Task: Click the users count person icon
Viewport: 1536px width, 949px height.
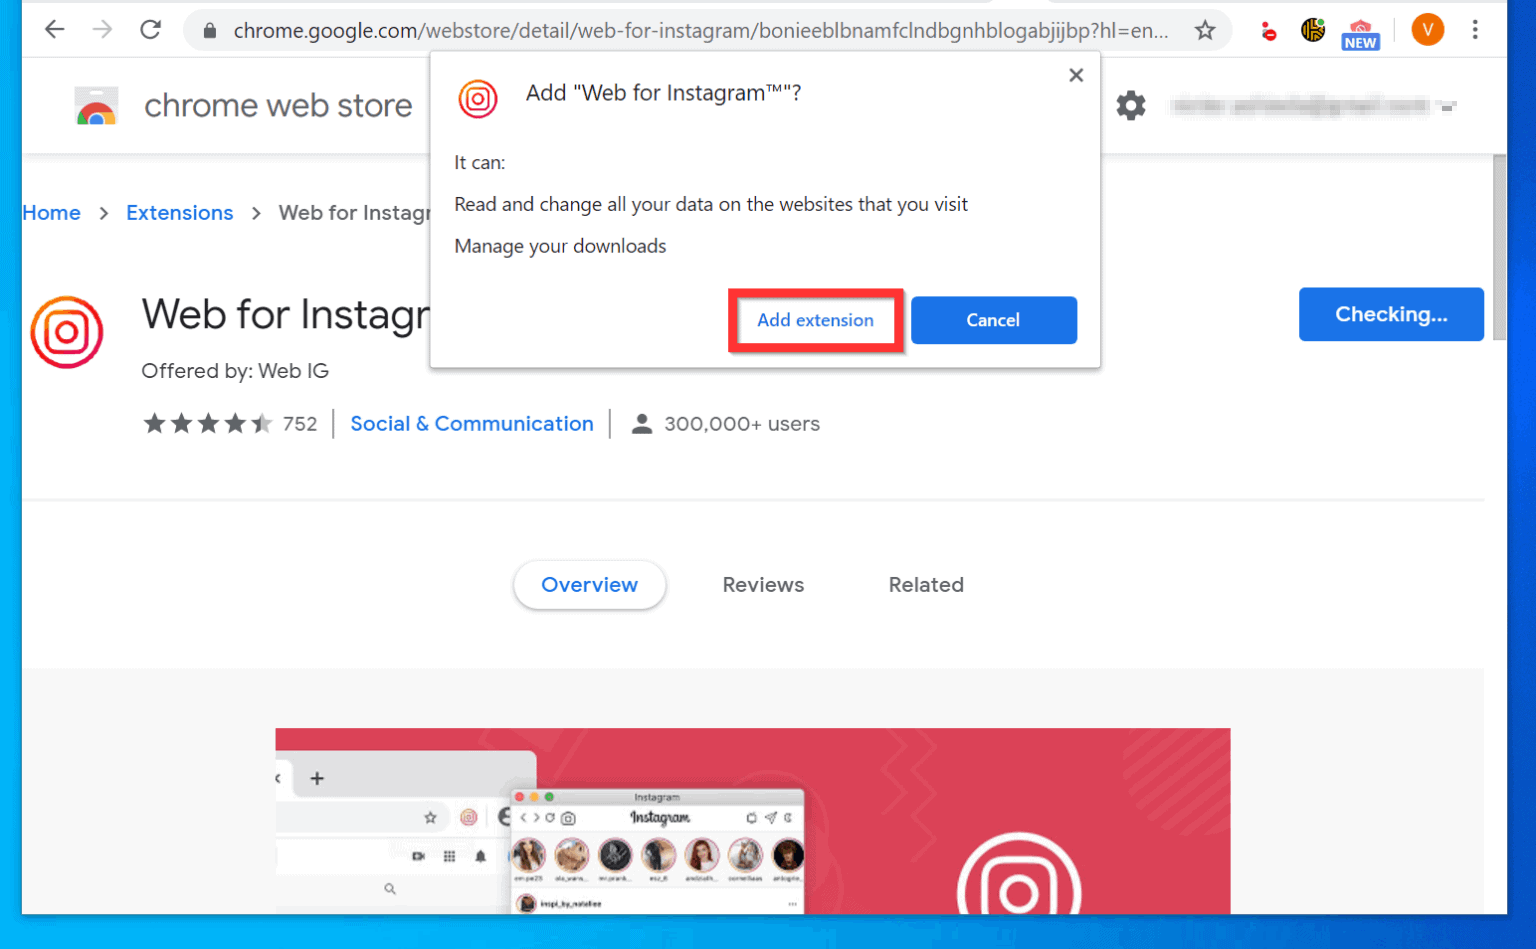Action: tap(641, 423)
